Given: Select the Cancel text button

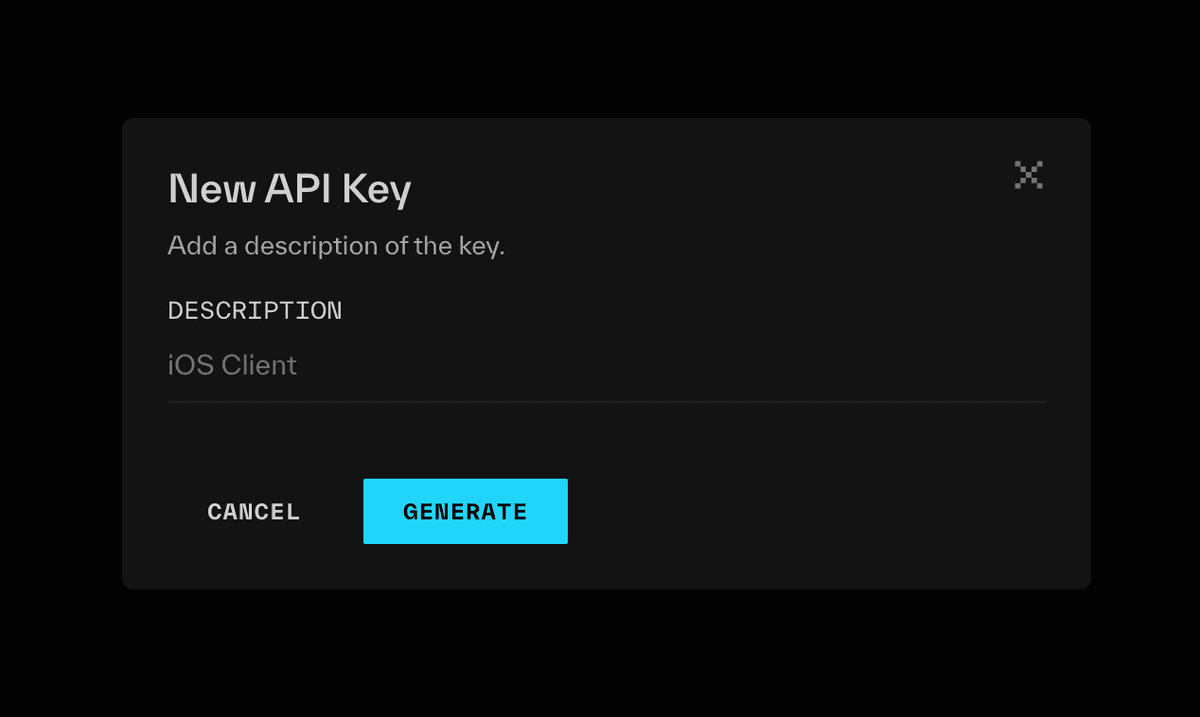Looking at the screenshot, I should point(253,512).
